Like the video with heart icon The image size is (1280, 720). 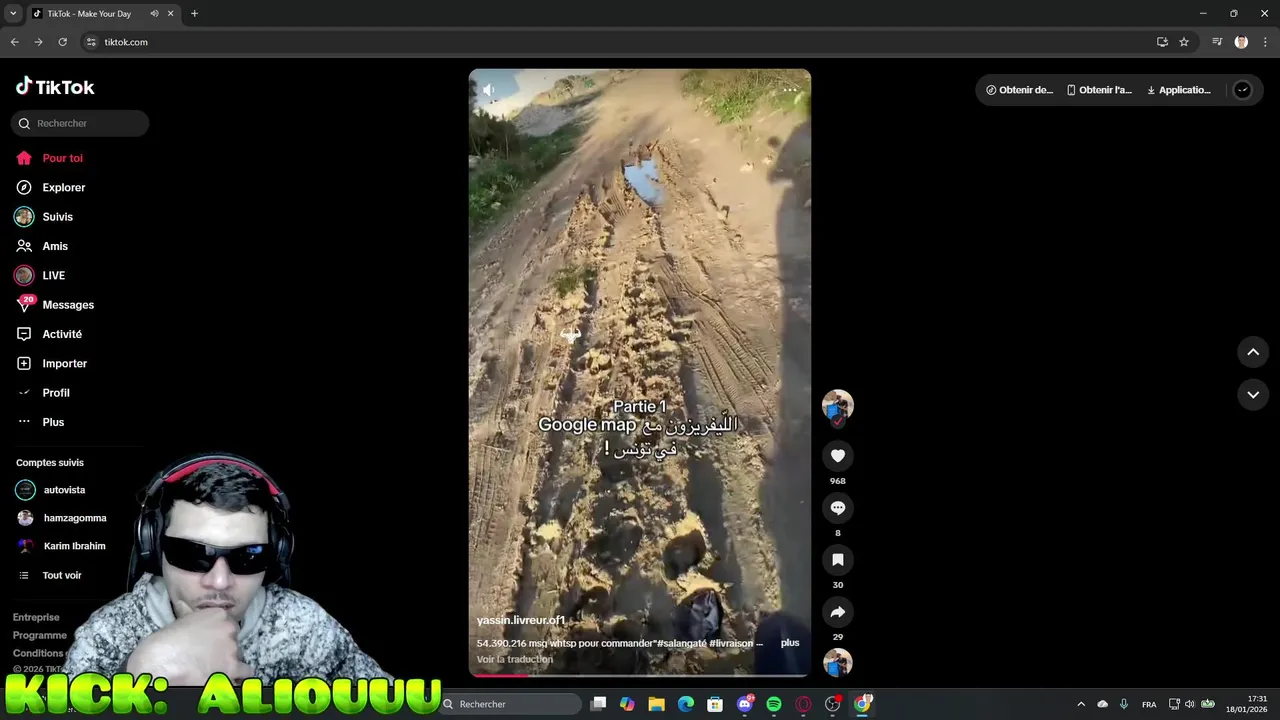click(x=838, y=456)
